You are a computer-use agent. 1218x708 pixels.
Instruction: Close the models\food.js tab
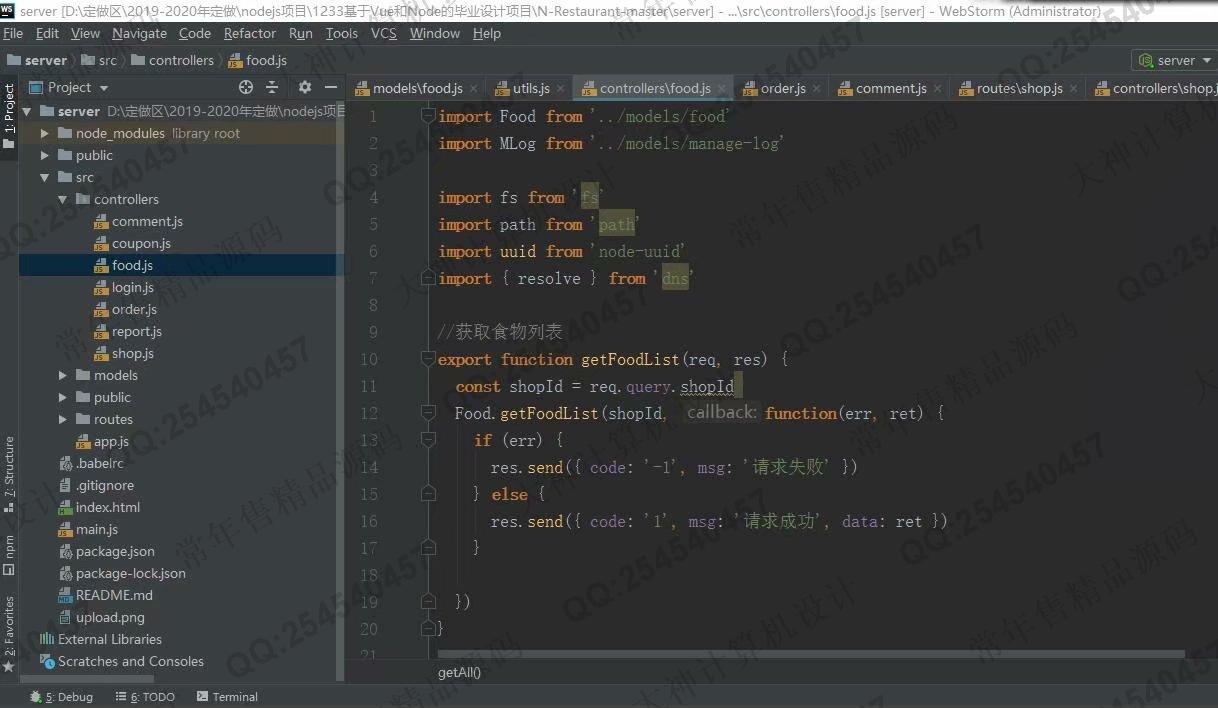(474, 89)
